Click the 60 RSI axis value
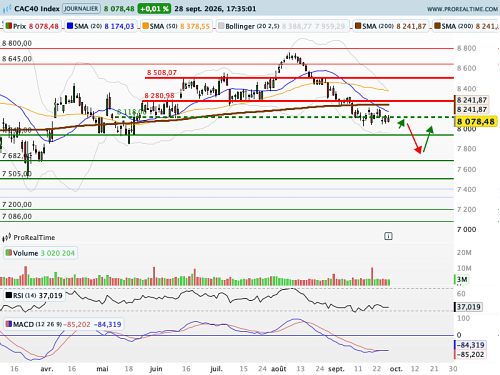Image resolution: width=500 pixels, height=375 pixels. click(x=461, y=294)
